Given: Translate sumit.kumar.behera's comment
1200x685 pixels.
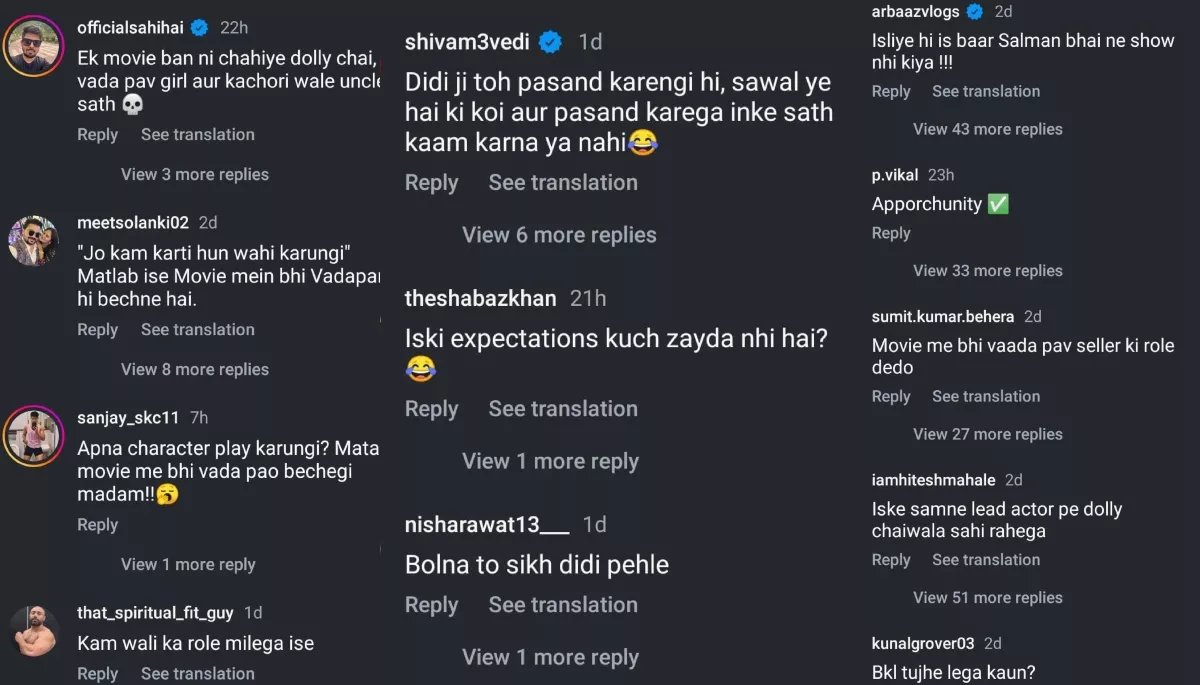Looking at the screenshot, I should point(985,397).
